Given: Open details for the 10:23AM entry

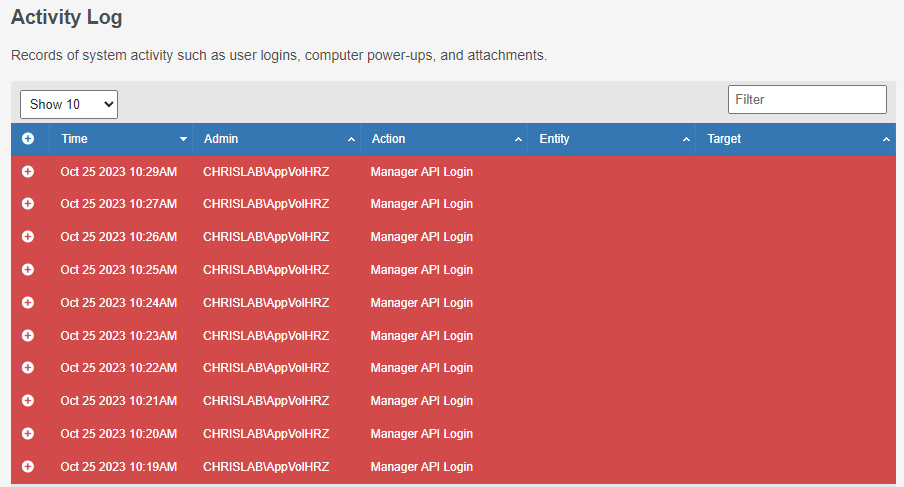Looking at the screenshot, I should click(28, 336).
